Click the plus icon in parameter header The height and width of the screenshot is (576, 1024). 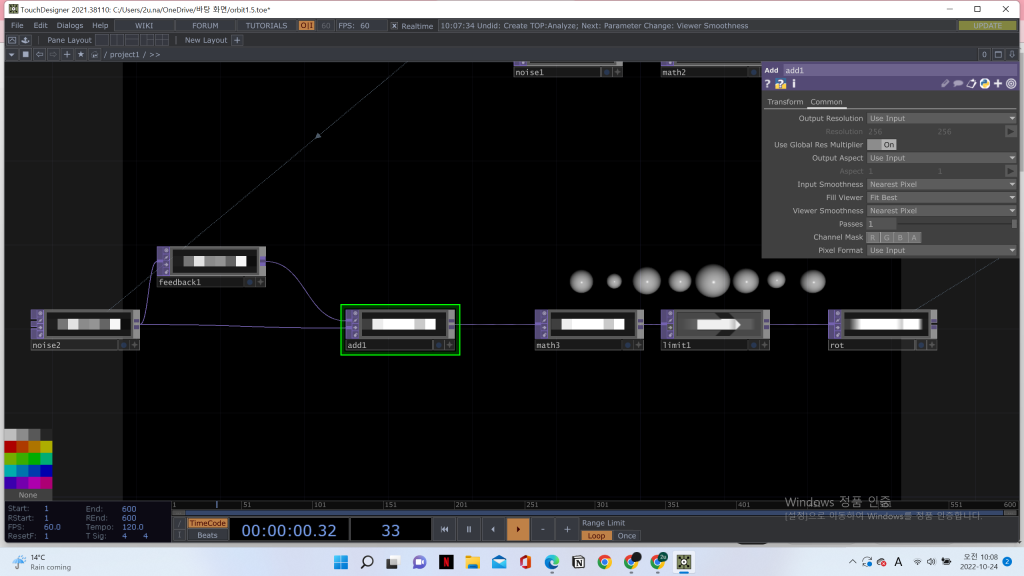pyautogui.click(x=998, y=84)
